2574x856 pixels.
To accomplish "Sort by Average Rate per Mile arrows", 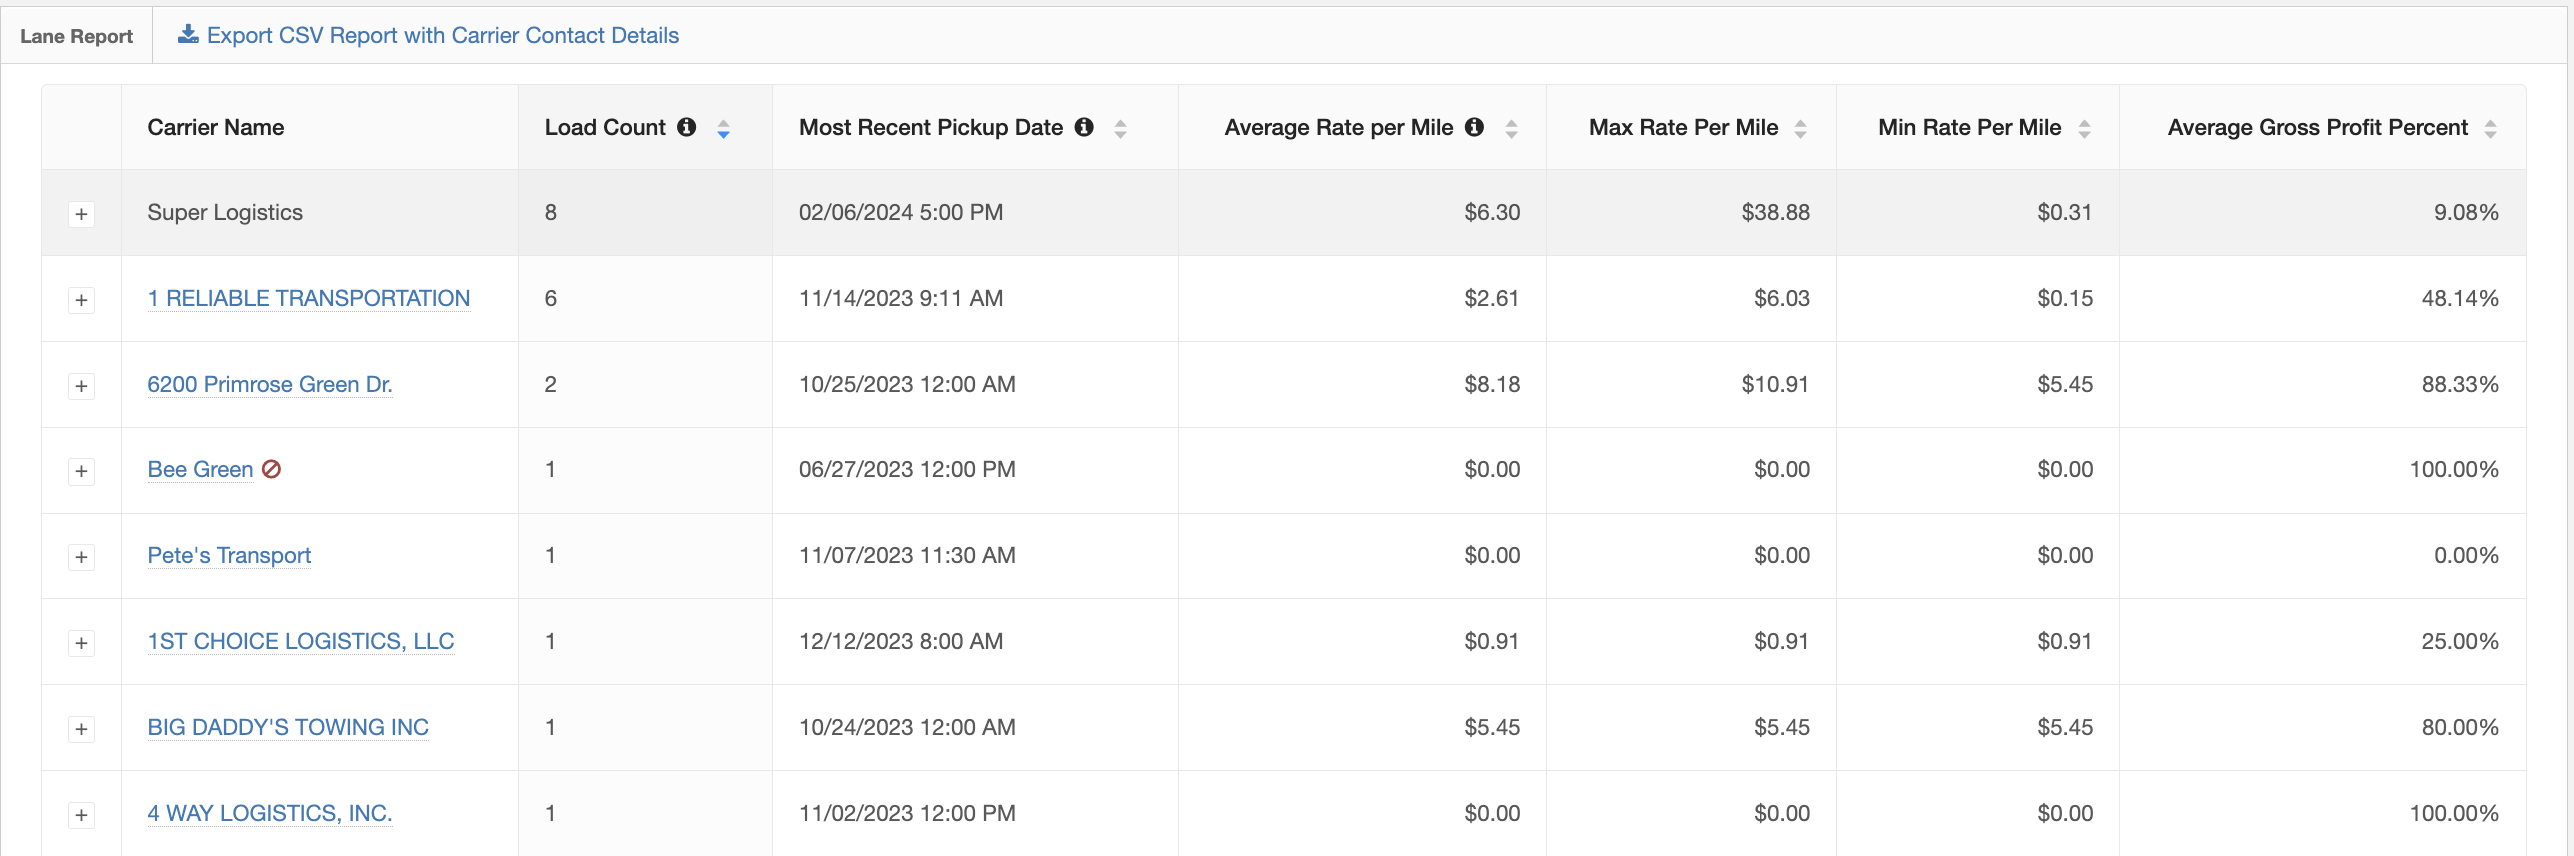I will click(1511, 129).
